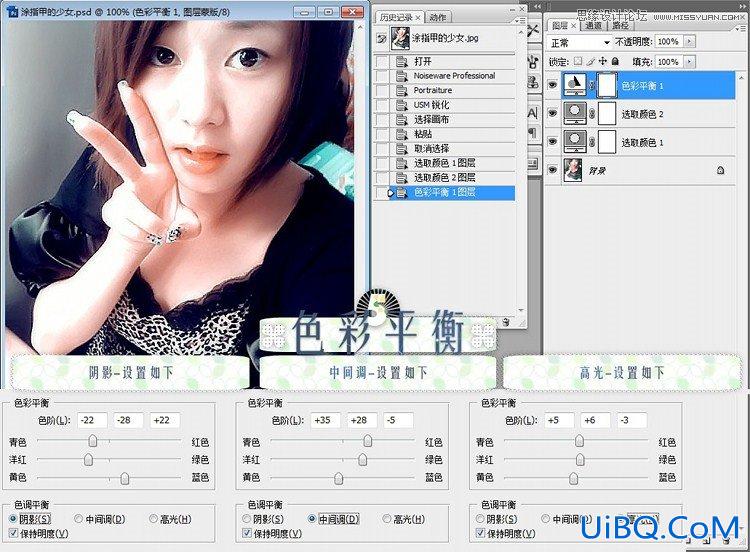
Task: Click the yellow-blue slider in highlights panel
Action: pyautogui.click(x=576, y=478)
